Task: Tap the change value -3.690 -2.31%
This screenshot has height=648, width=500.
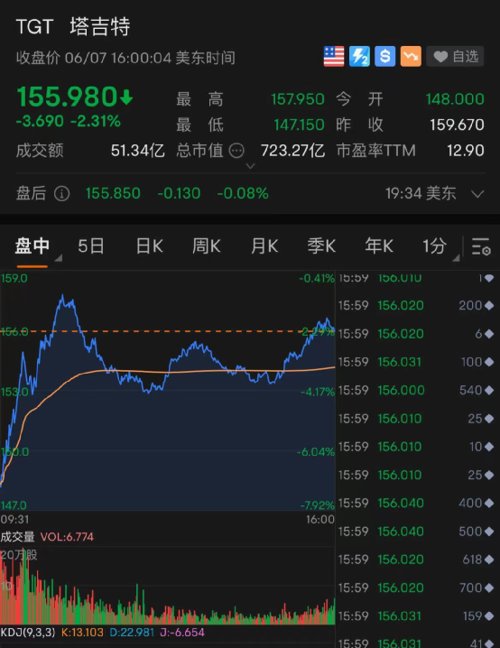Action: [68, 122]
